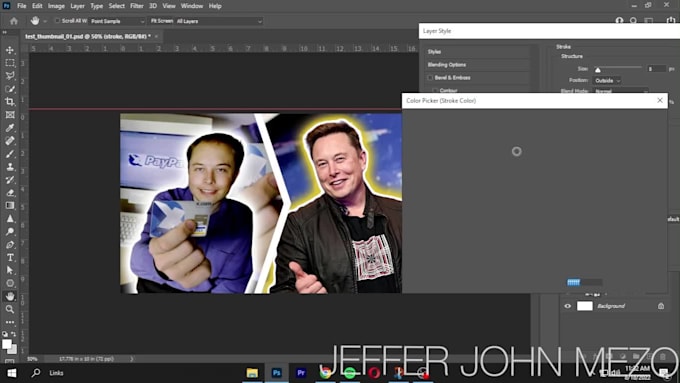Open the stroke Position dropdown set to Outside
The width and height of the screenshot is (680, 383).
click(x=607, y=81)
